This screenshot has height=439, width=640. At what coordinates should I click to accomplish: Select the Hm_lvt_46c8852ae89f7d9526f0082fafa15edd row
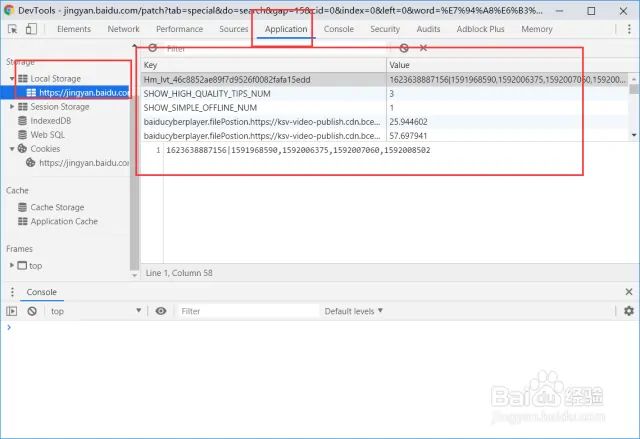point(385,80)
